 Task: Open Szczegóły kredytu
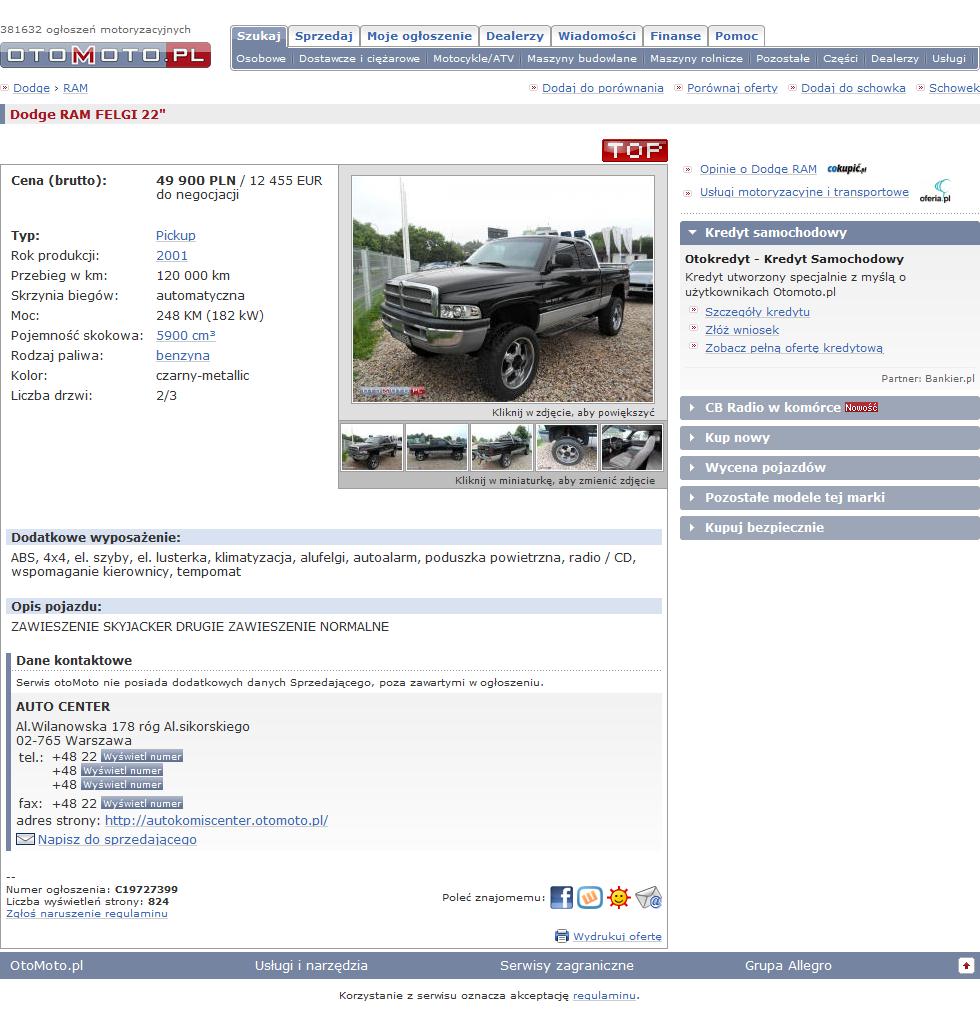[x=757, y=312]
